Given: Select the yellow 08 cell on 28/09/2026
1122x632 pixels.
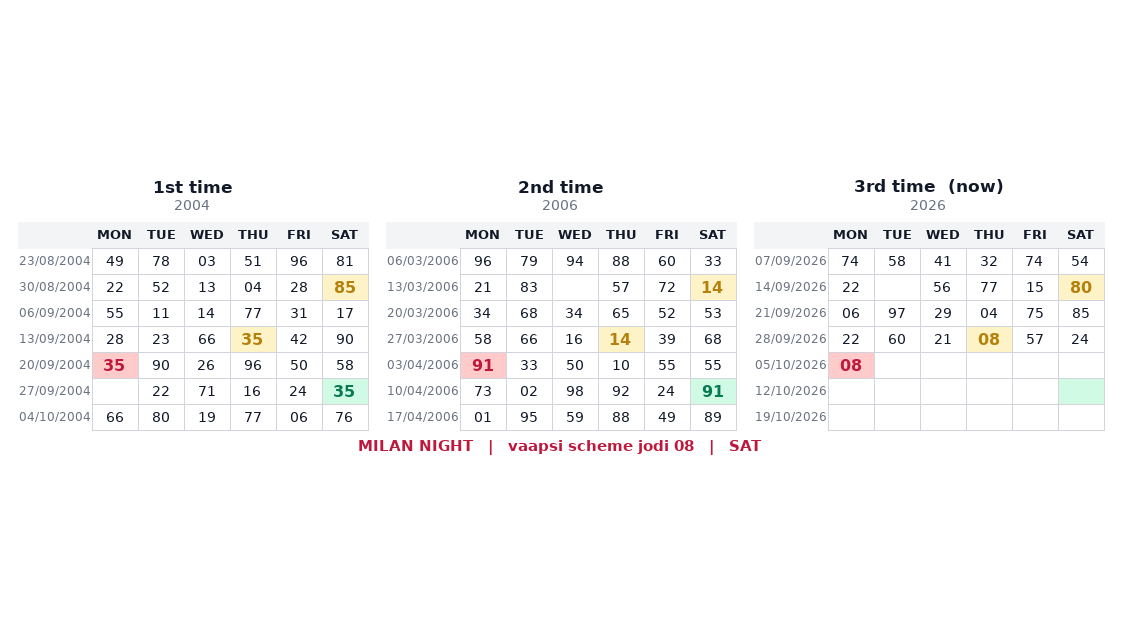Looking at the screenshot, I should click(x=989, y=339).
